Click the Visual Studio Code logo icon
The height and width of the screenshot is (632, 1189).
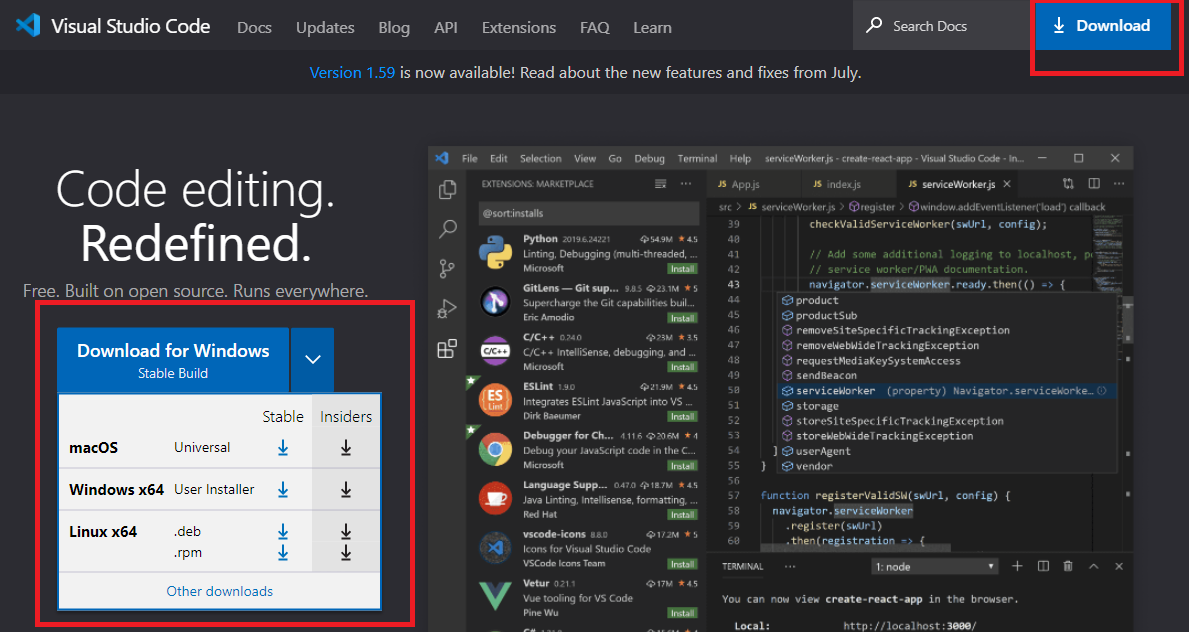[x=28, y=26]
